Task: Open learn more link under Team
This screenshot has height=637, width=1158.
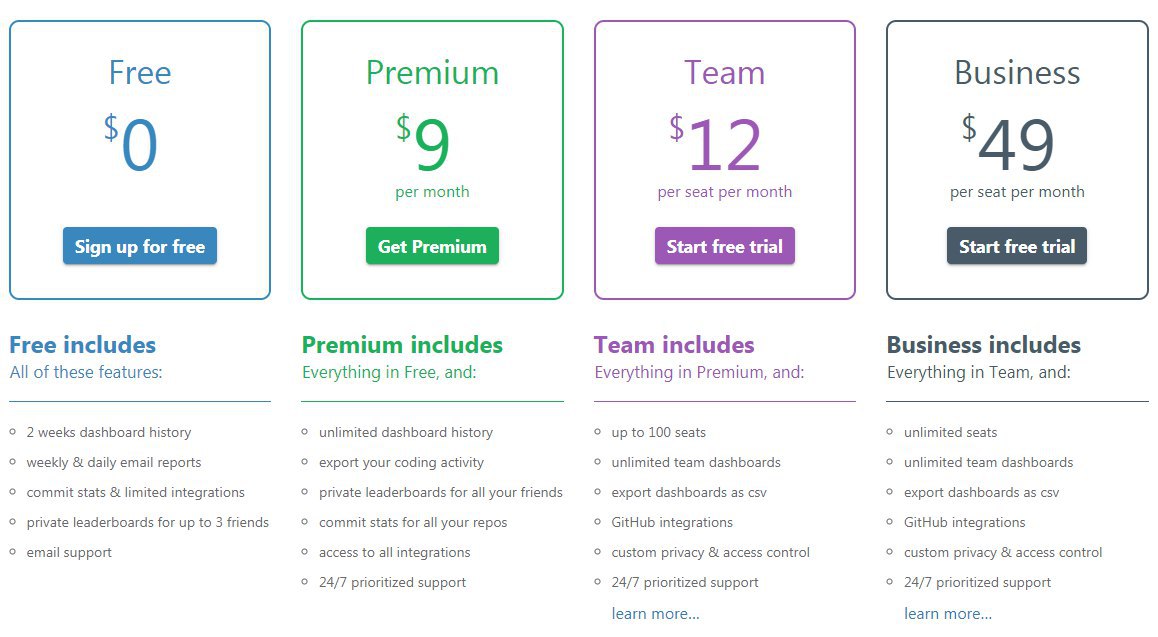Action: click(655, 613)
